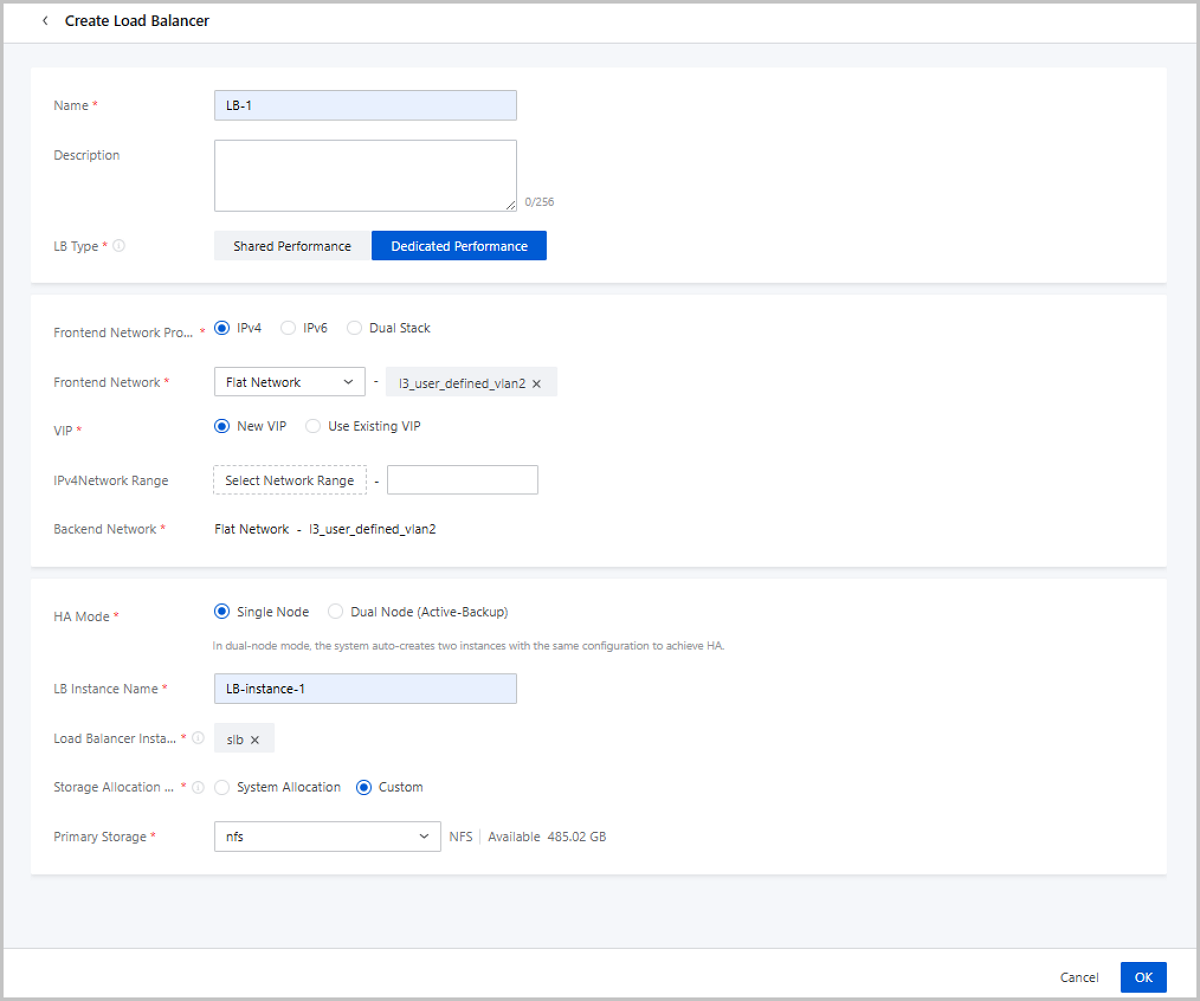Switch to Shared Performance LB type
The width and height of the screenshot is (1200, 1001).
click(x=292, y=246)
